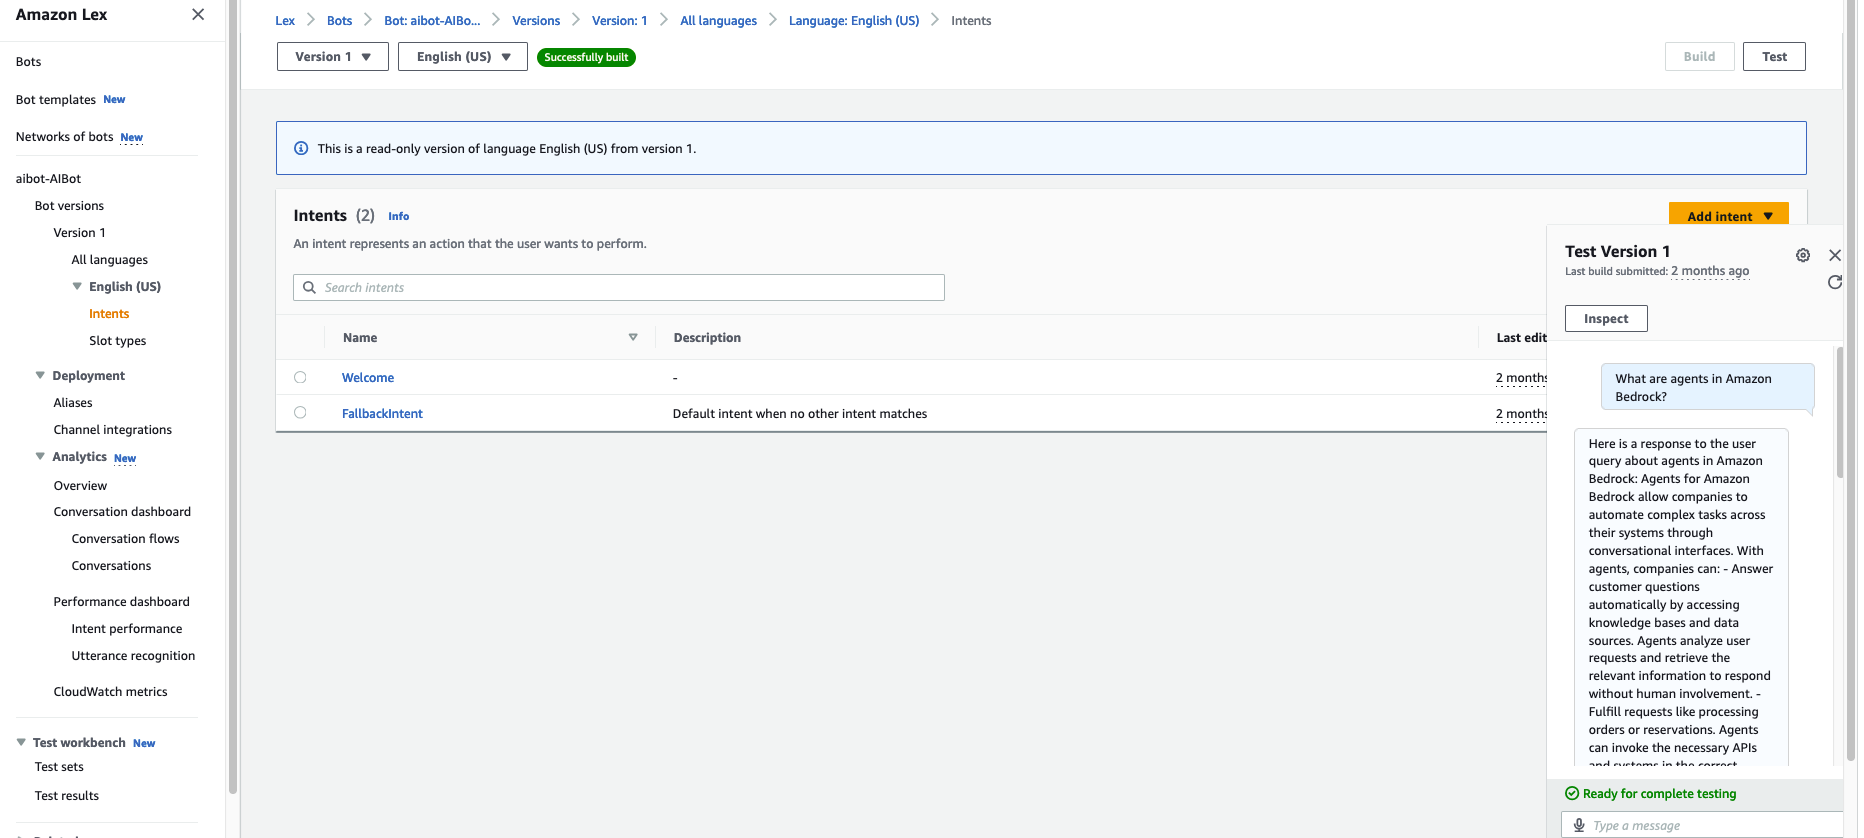
Task: Click Language: English (US) breadcrumb link
Action: click(854, 21)
